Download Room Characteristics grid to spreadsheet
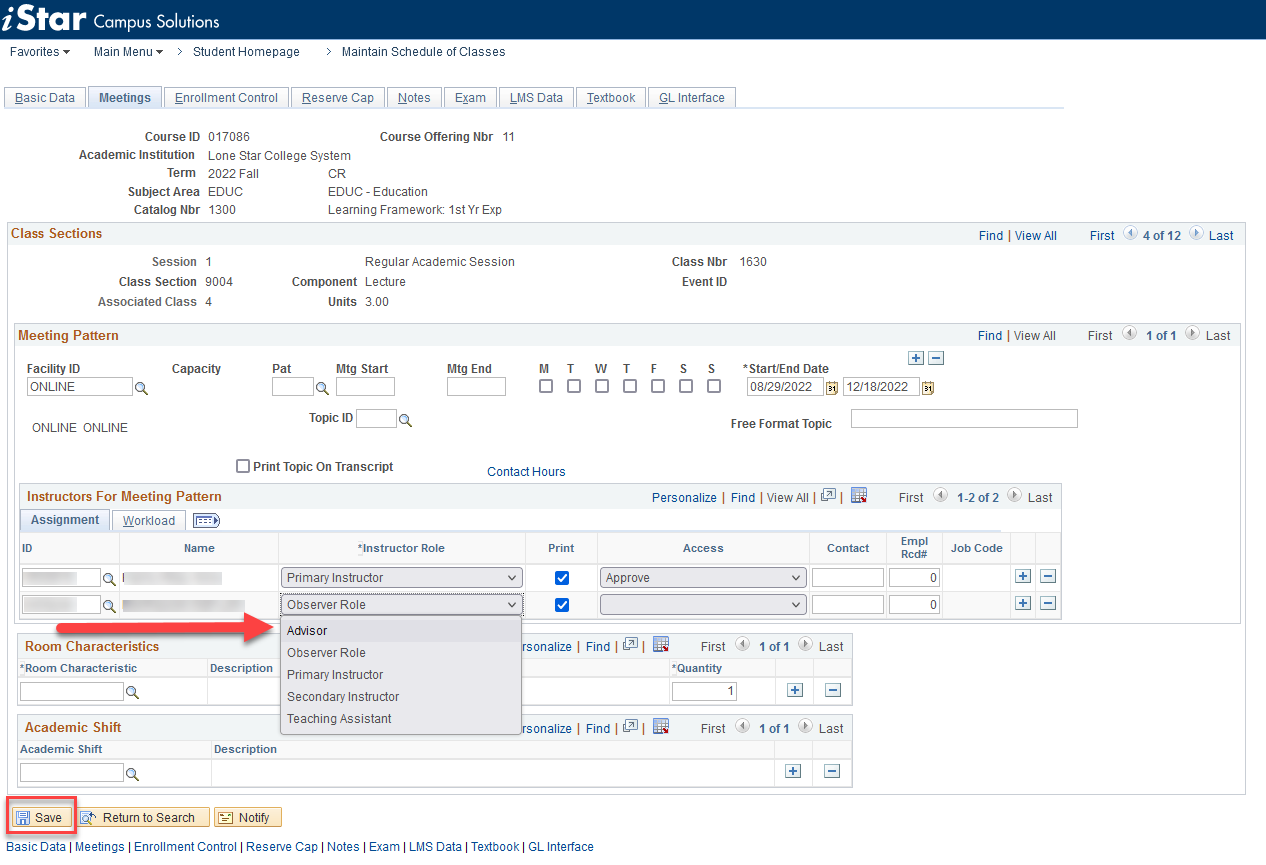1266x865 pixels. 659,645
